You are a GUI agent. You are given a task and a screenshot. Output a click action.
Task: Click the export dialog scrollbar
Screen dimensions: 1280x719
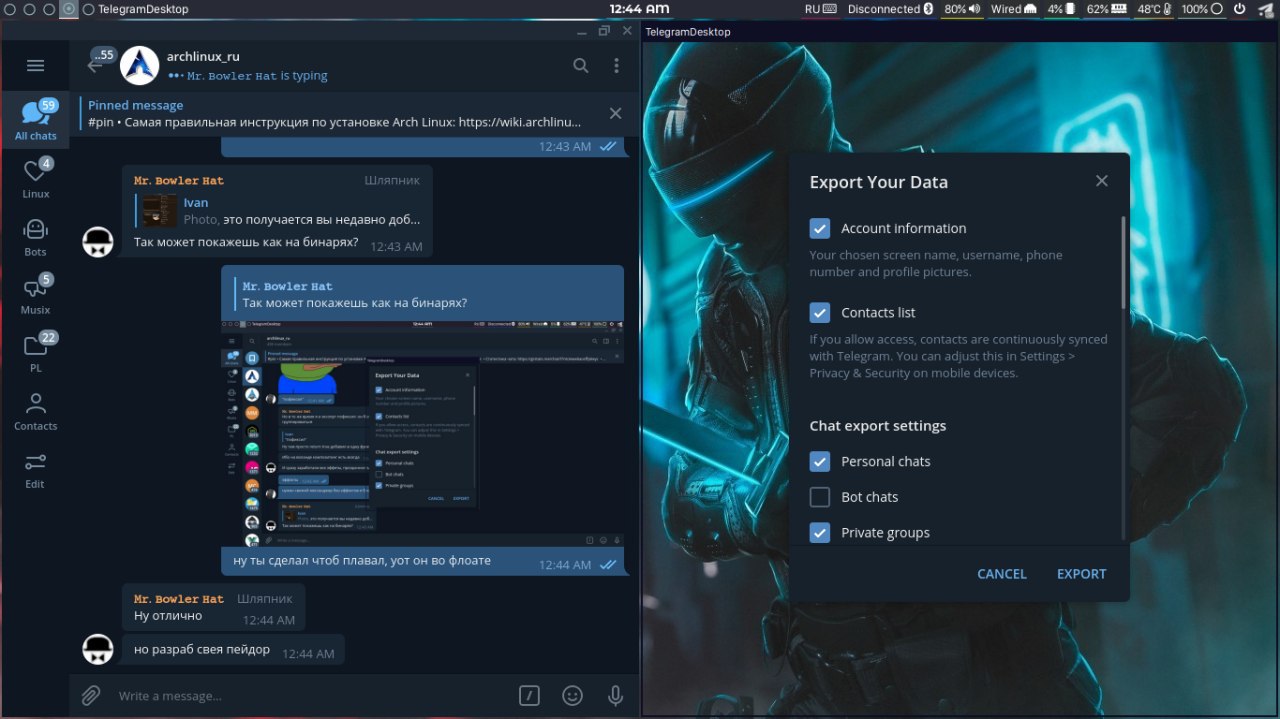1123,263
